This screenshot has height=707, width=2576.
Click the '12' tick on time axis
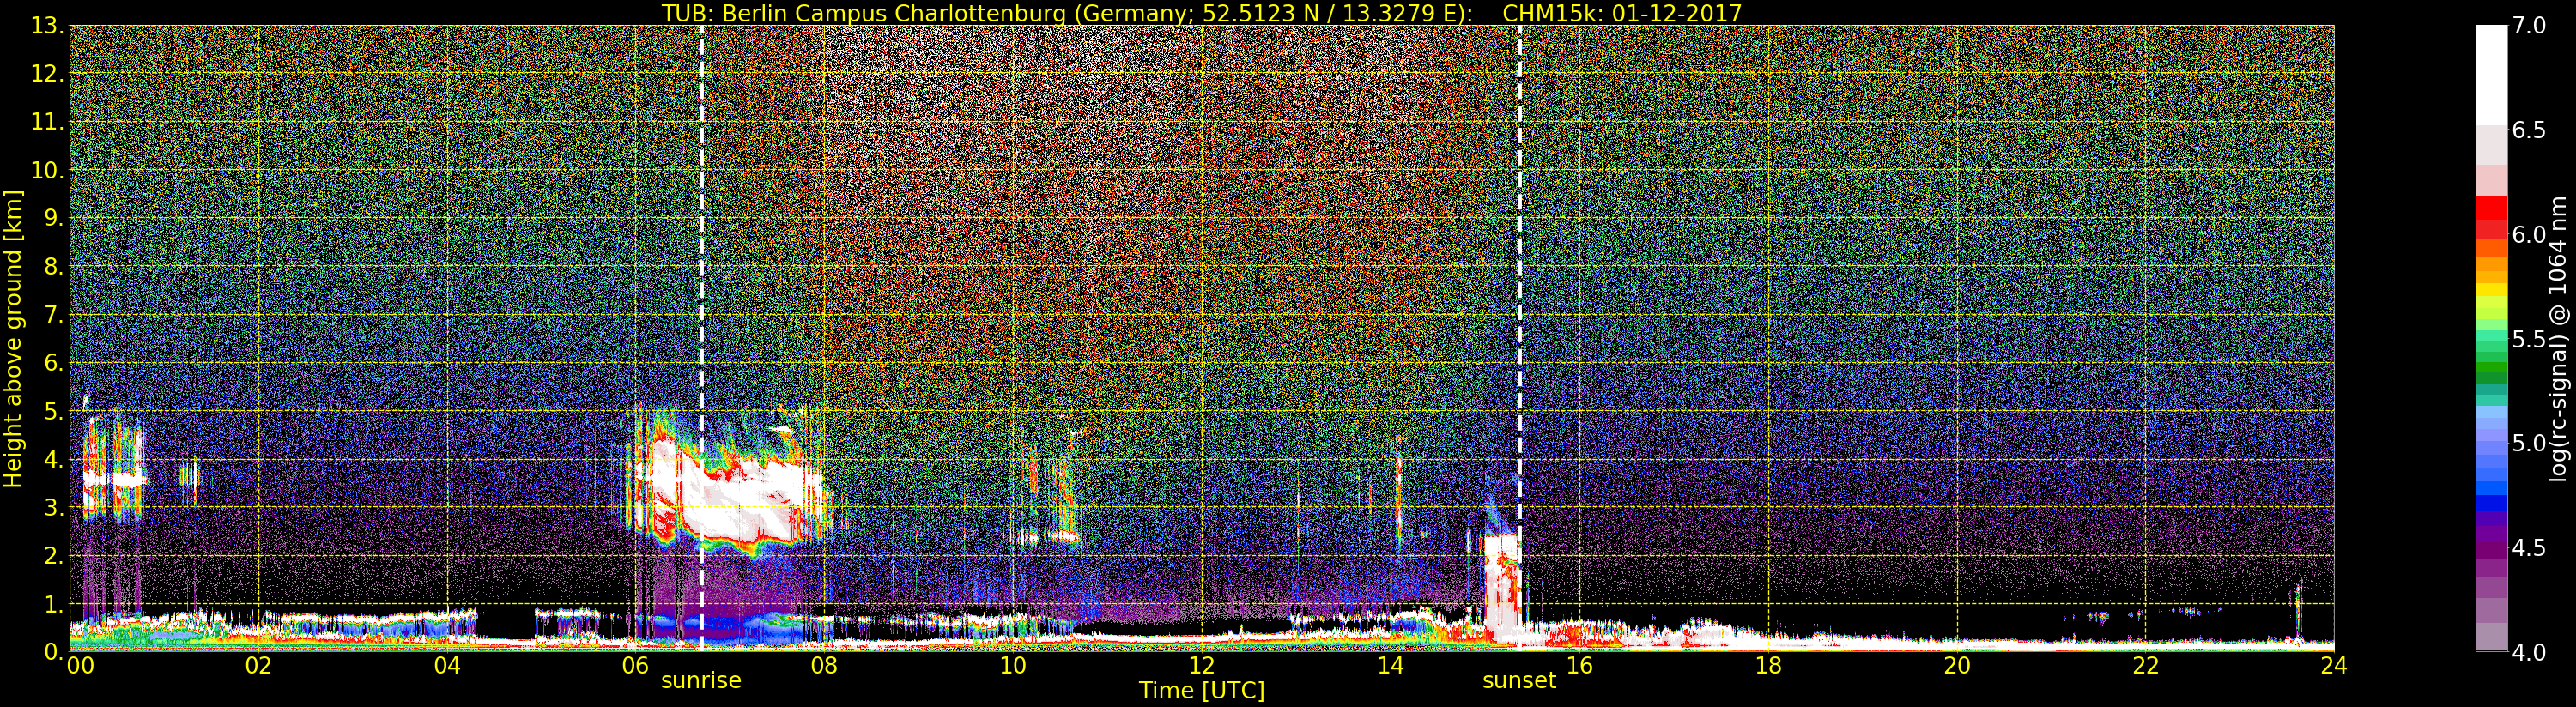click(x=1202, y=666)
